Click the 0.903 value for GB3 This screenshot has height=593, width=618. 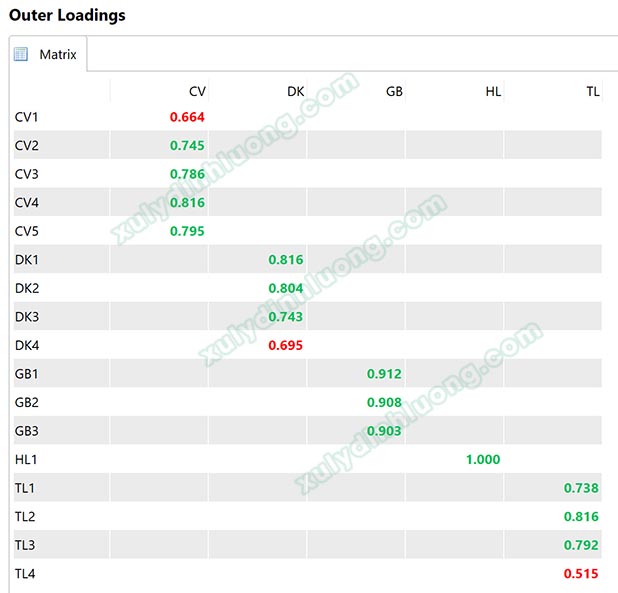tap(384, 431)
